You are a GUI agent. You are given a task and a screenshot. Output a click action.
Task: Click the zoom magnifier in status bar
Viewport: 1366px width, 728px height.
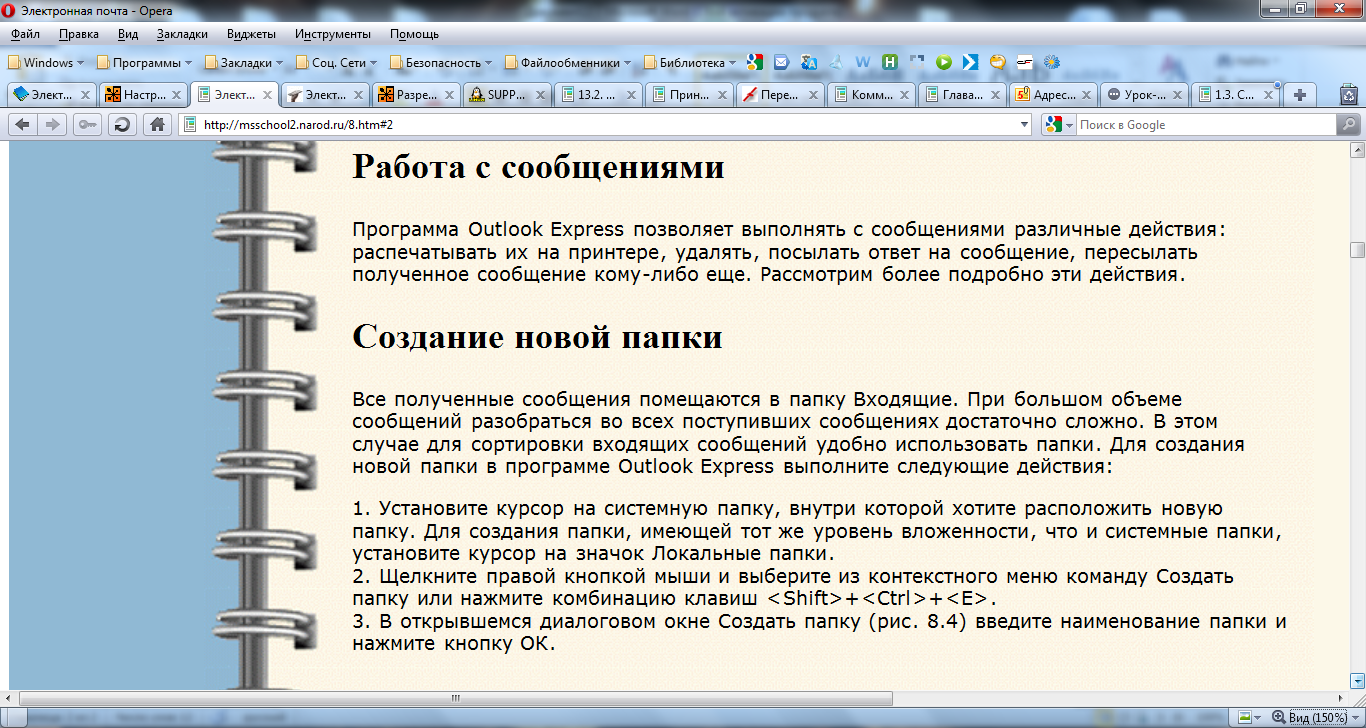[1277, 717]
